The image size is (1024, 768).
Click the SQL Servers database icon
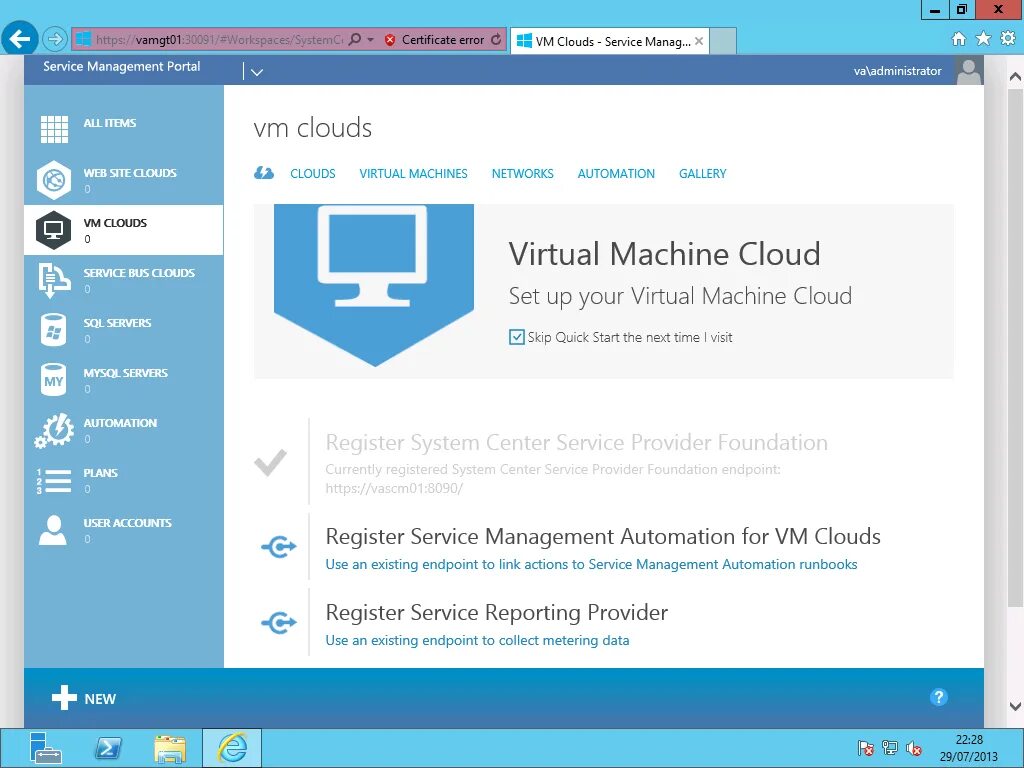point(53,330)
